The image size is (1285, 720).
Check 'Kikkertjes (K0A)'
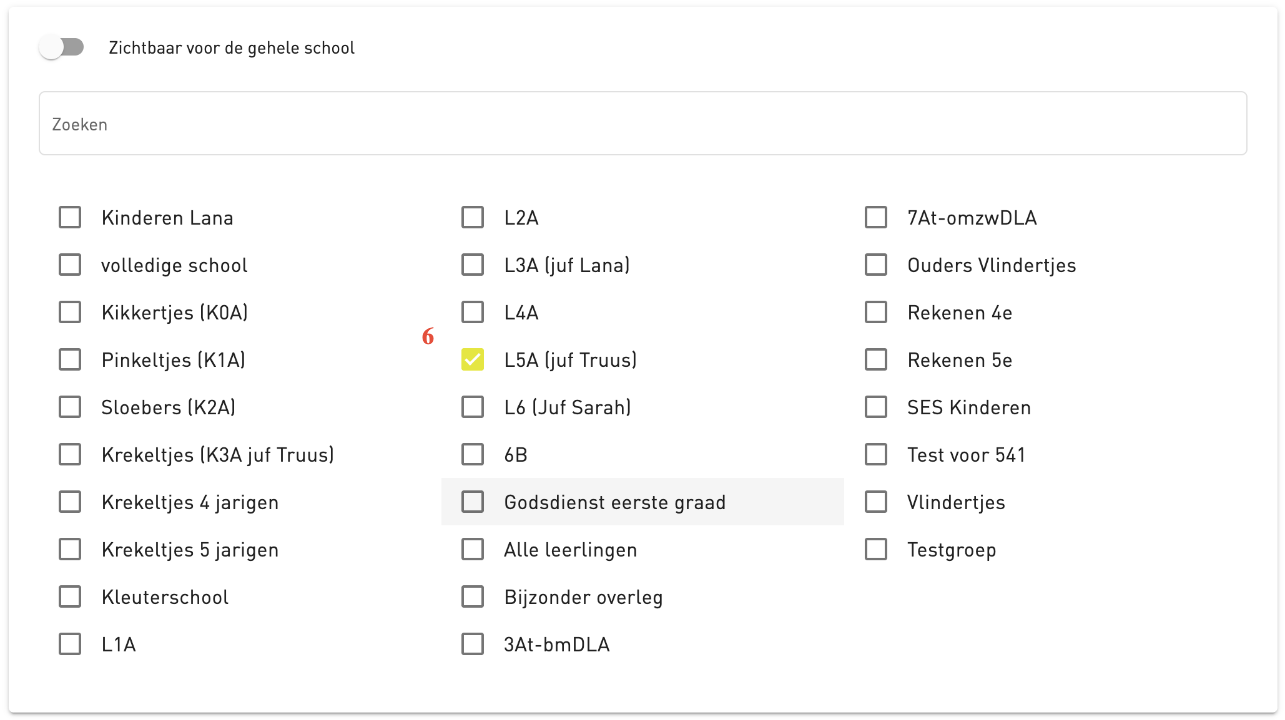69,312
